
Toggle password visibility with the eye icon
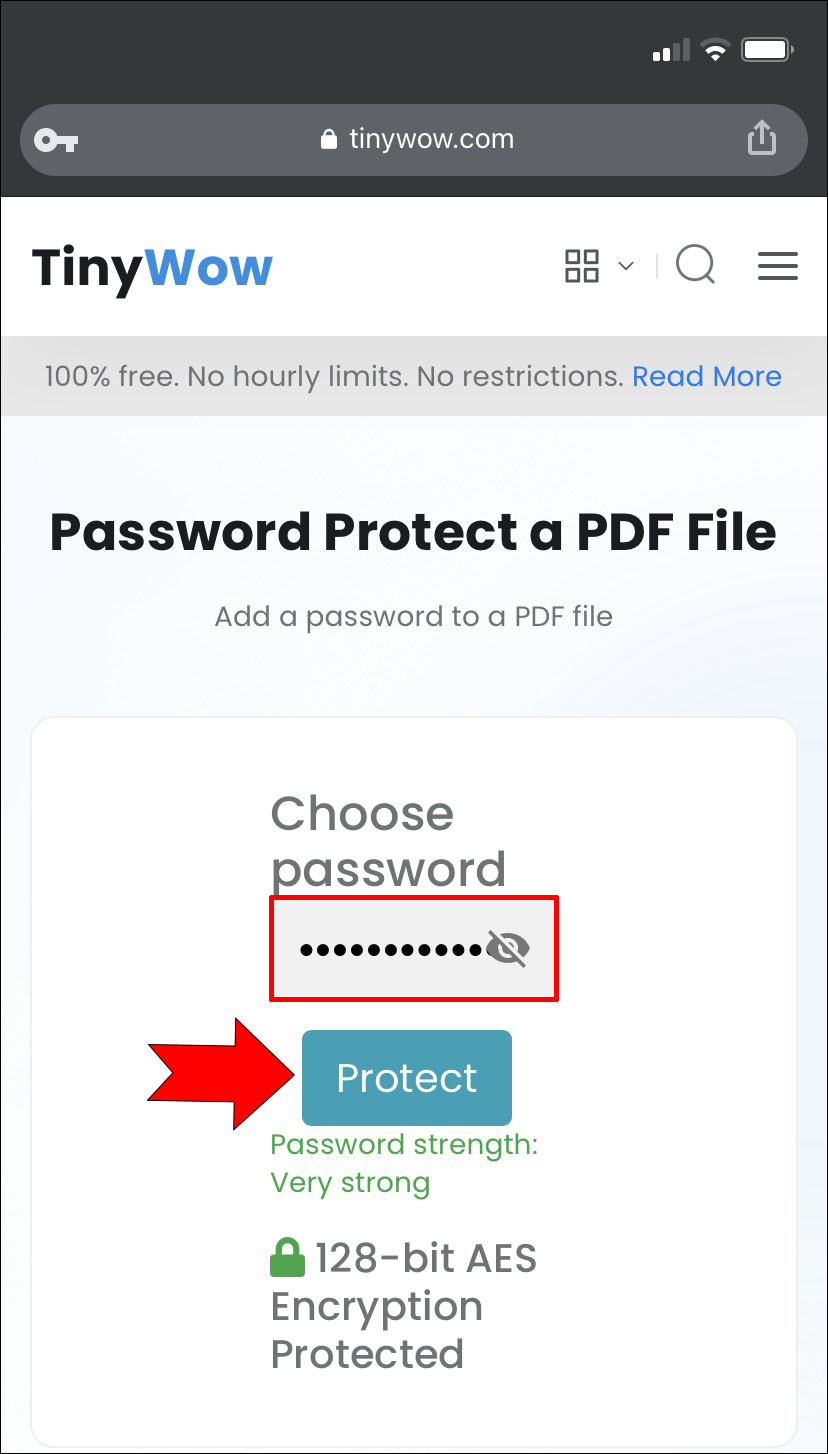pyautogui.click(x=508, y=948)
